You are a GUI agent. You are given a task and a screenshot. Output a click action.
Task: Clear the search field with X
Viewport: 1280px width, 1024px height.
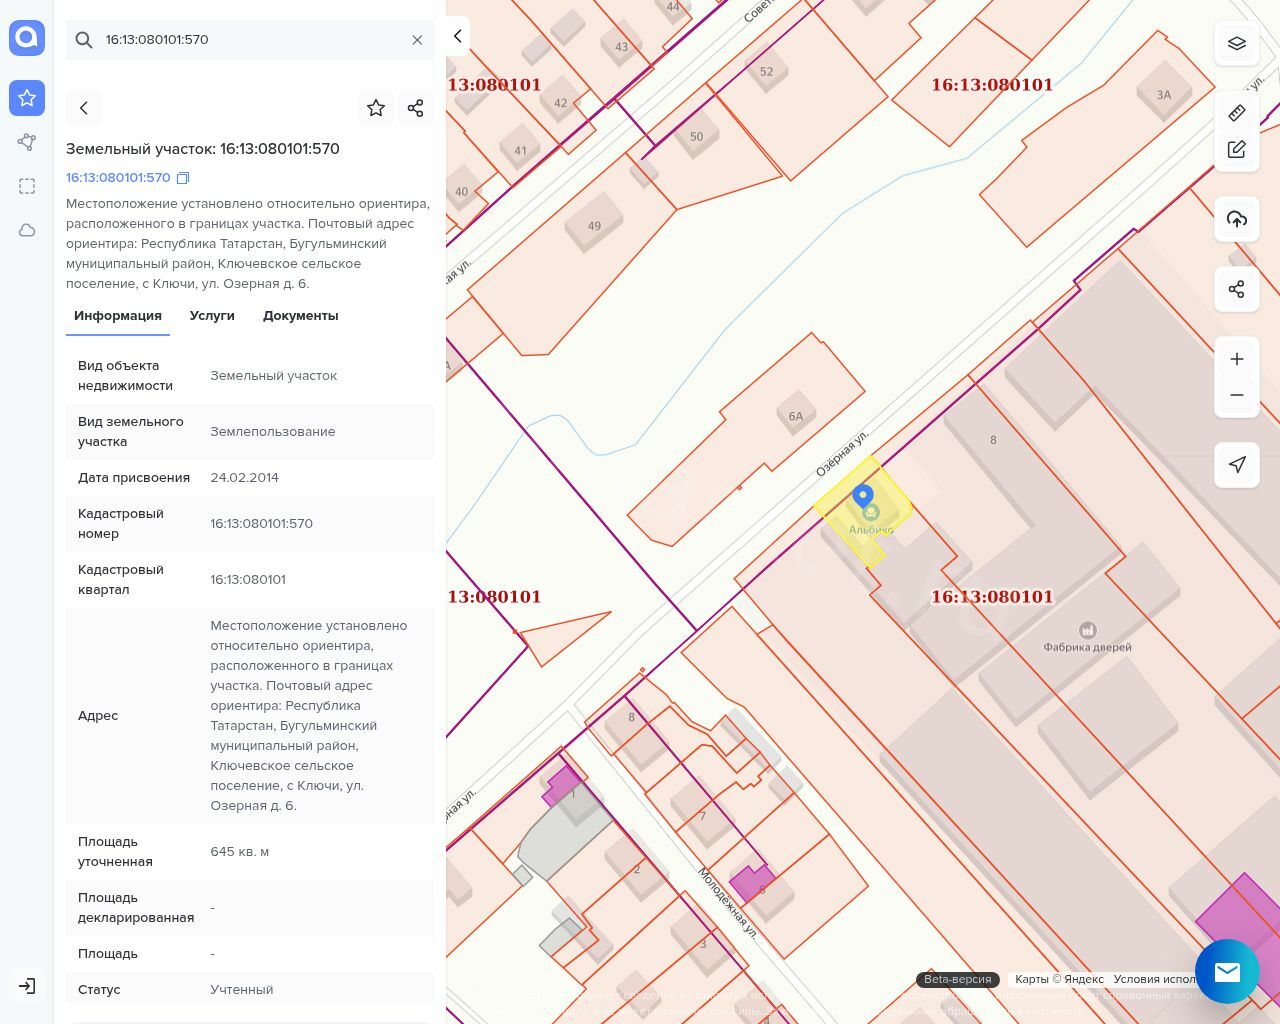click(417, 40)
